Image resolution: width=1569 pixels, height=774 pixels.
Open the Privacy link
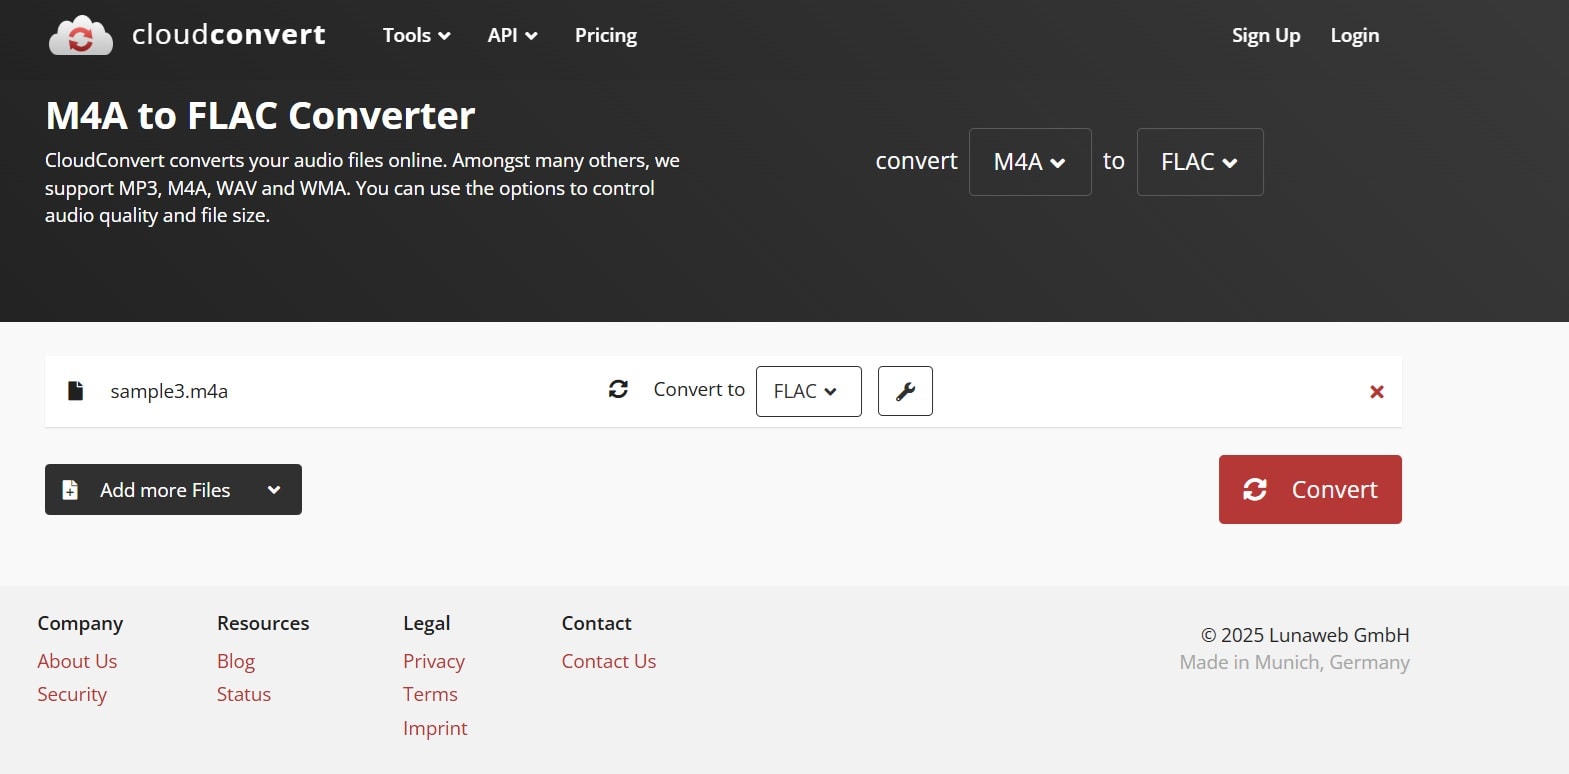click(x=434, y=661)
